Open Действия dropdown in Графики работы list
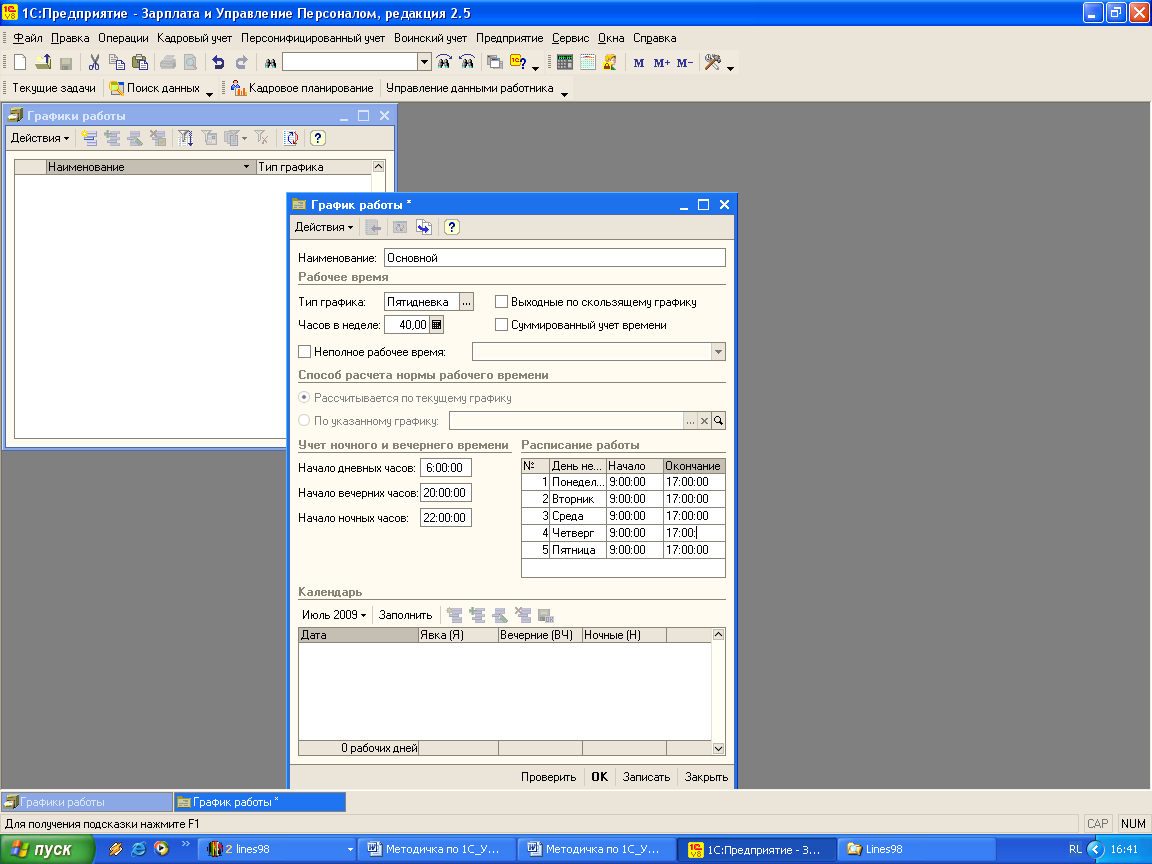This screenshot has width=1152, height=864. (40, 138)
